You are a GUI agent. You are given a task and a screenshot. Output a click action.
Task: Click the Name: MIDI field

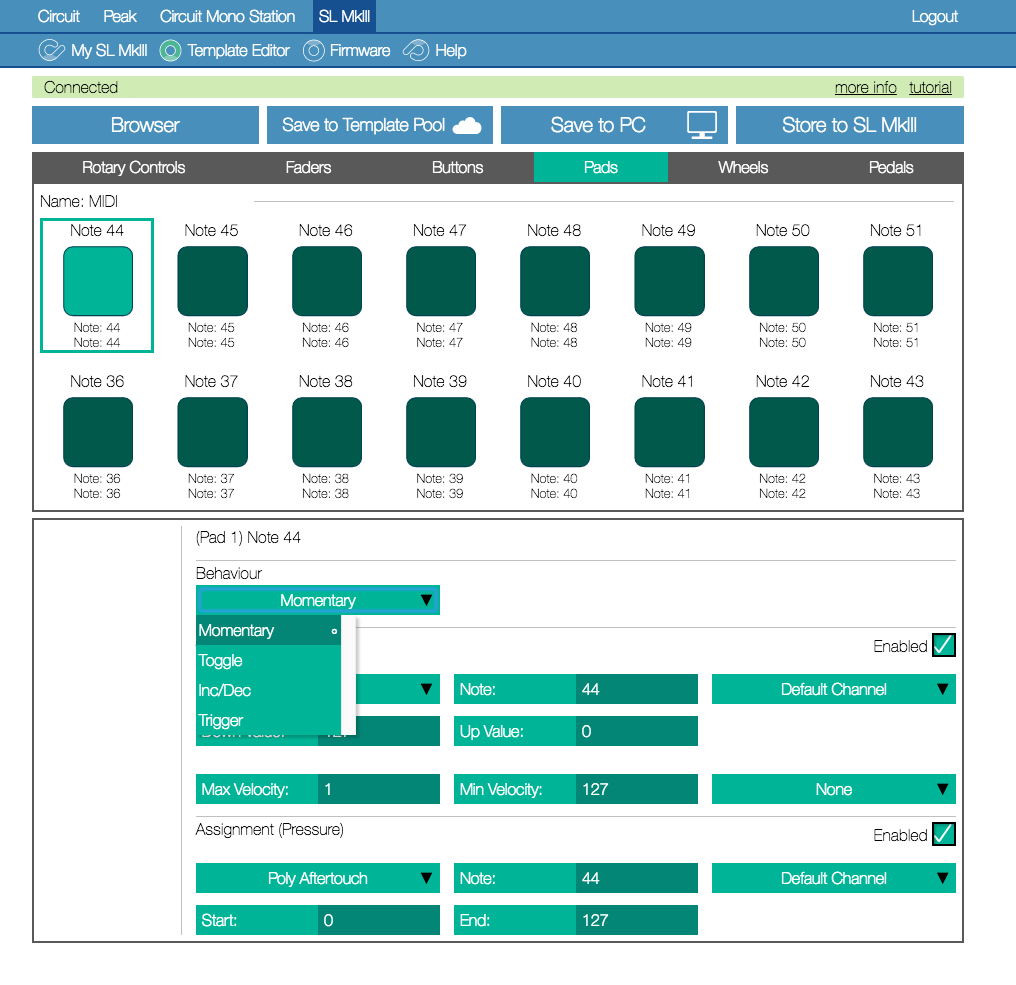[78, 202]
